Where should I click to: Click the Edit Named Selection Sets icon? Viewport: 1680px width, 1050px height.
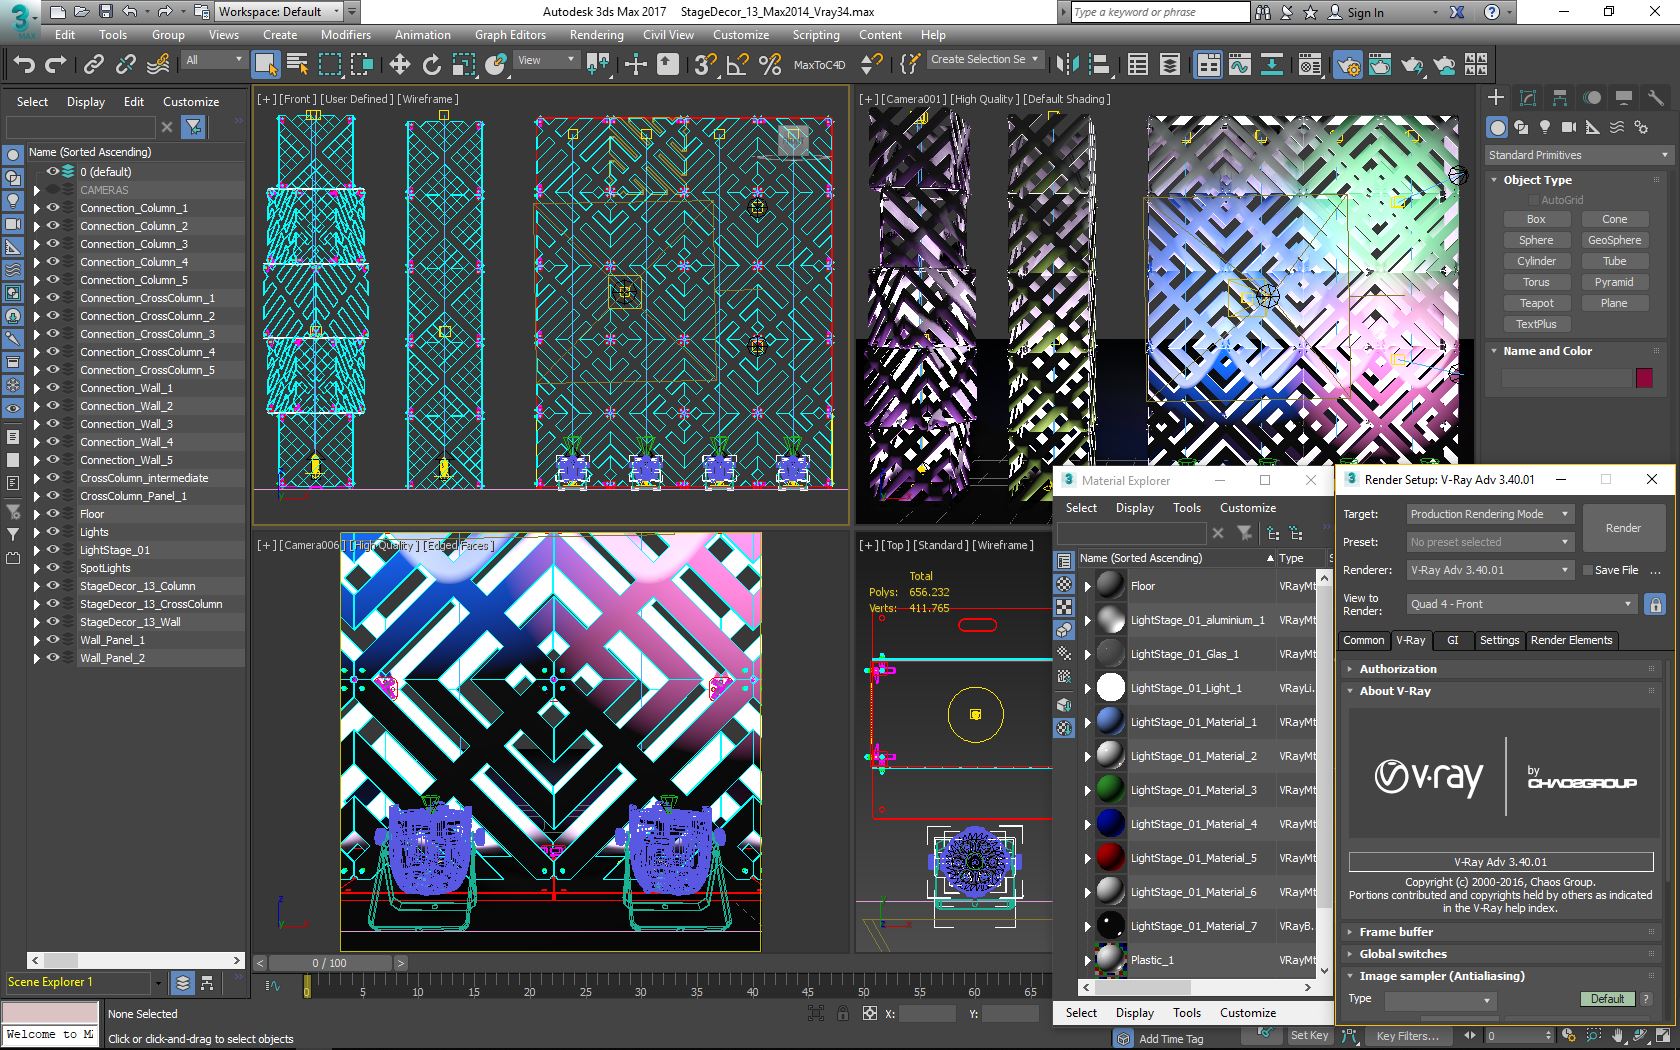tap(909, 65)
